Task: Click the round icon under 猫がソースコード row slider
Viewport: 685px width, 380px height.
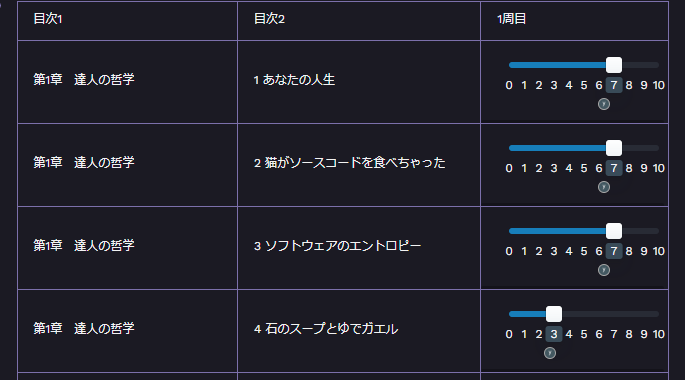Action: tap(604, 187)
